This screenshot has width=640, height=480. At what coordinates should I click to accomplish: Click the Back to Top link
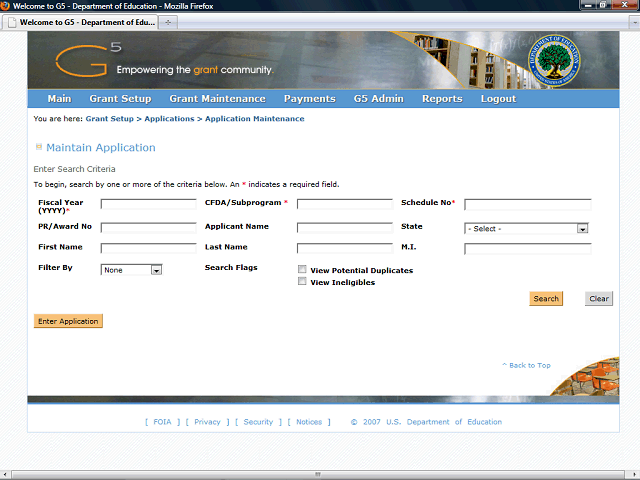click(526, 365)
